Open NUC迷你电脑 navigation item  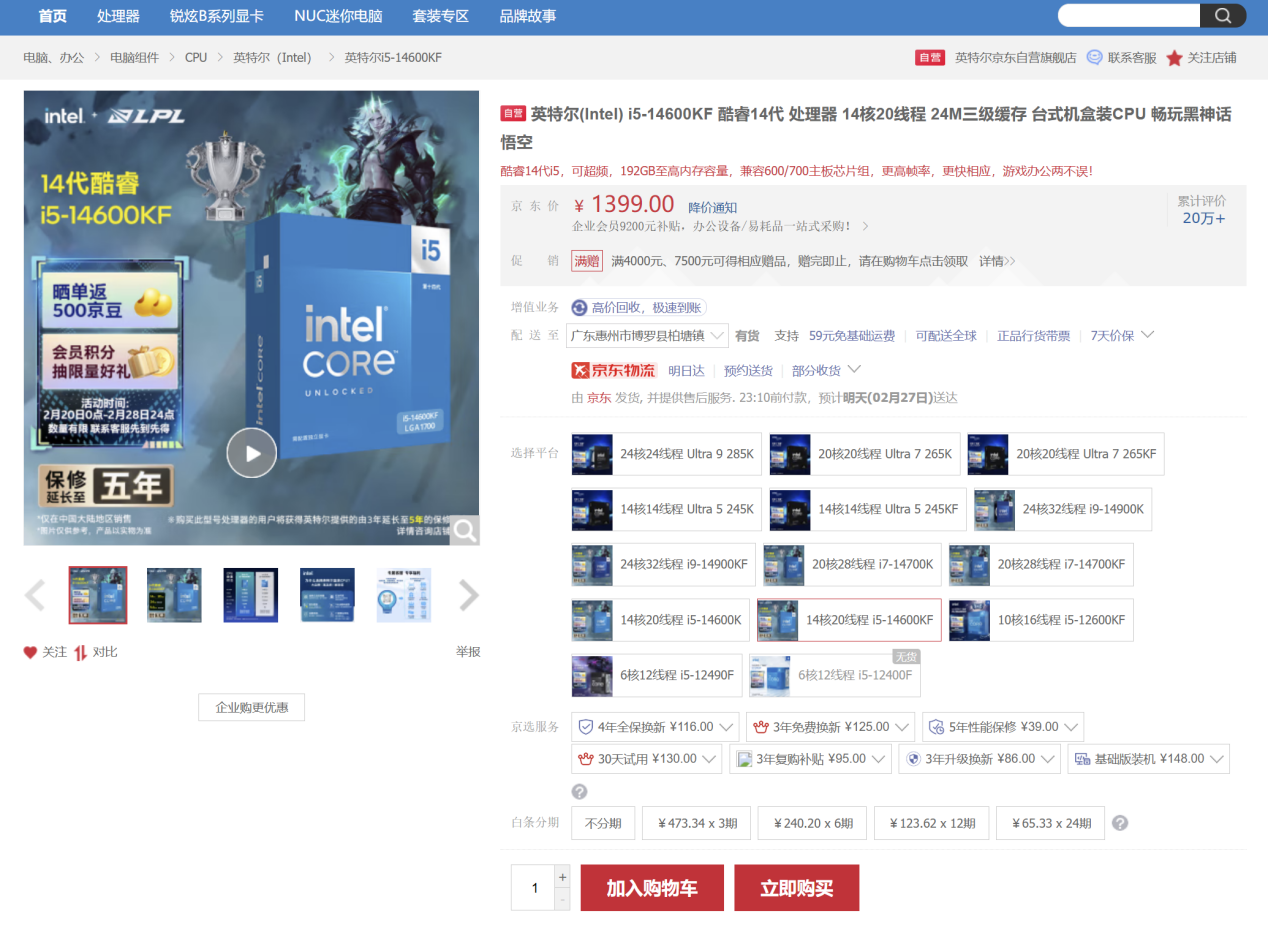pos(338,16)
